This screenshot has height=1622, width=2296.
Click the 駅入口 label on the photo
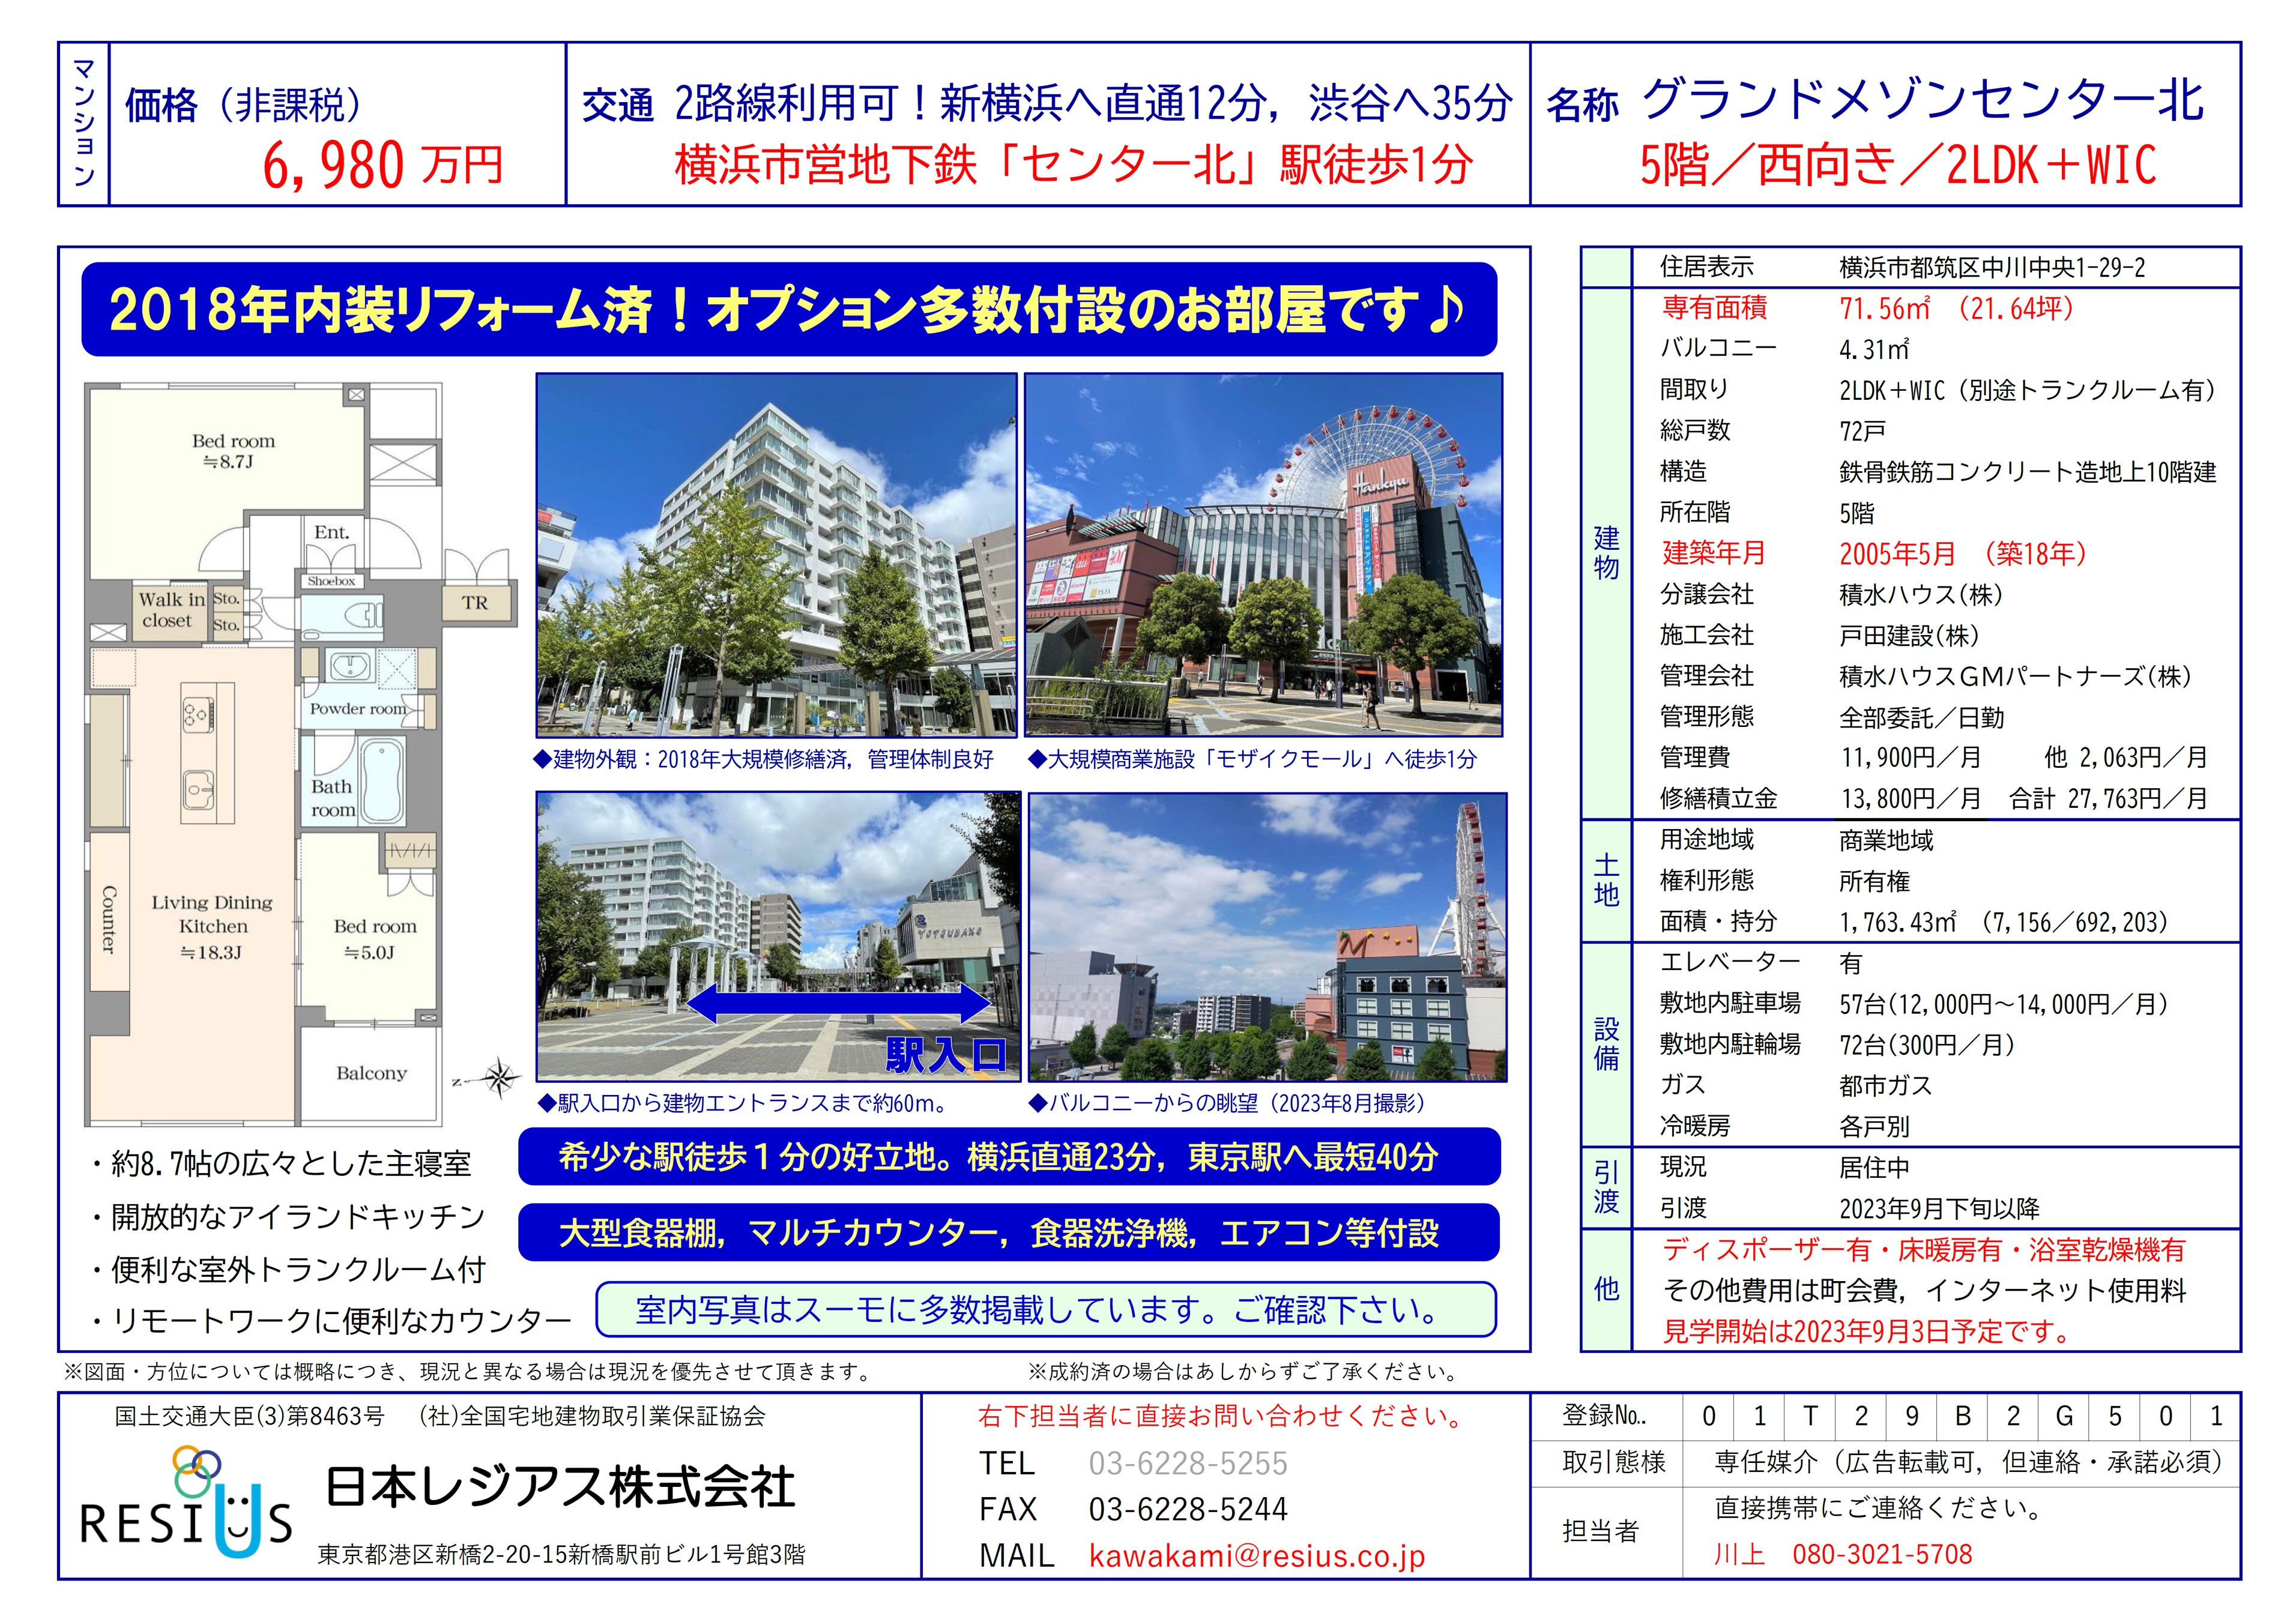coord(946,1055)
